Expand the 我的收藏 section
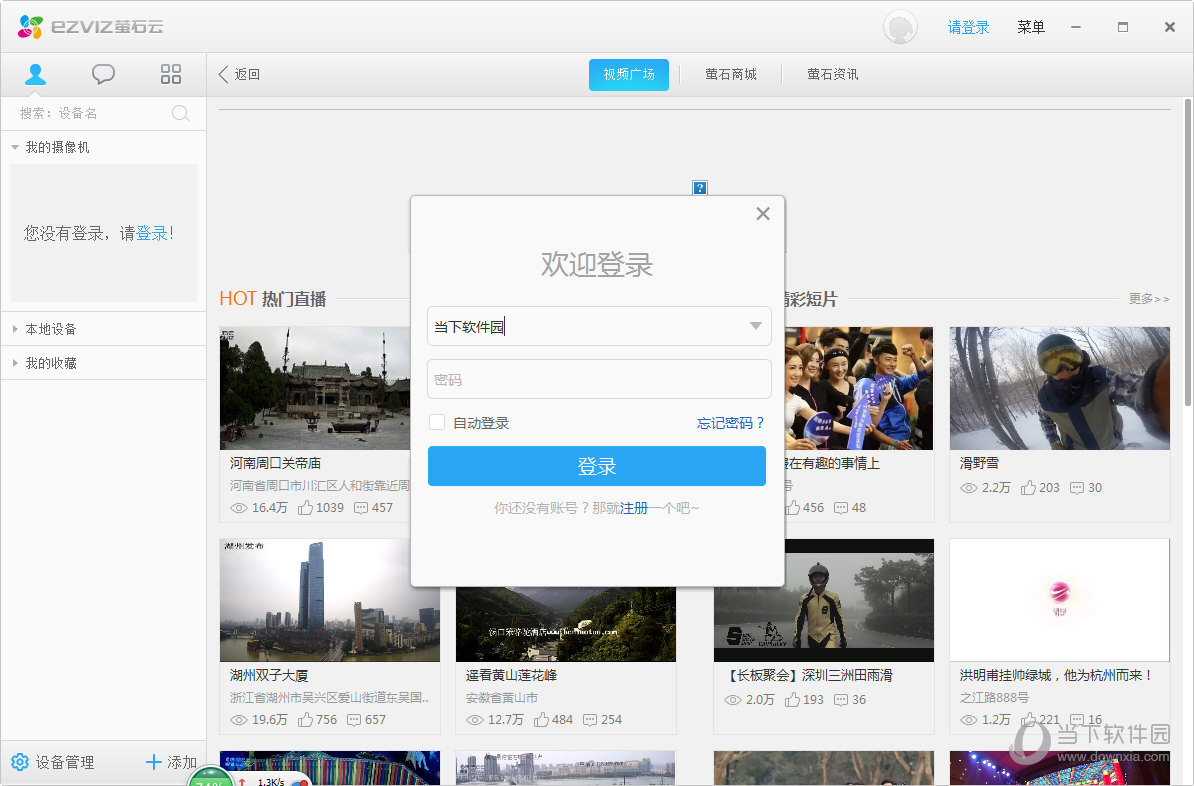Image resolution: width=1194 pixels, height=786 pixels. [14, 363]
